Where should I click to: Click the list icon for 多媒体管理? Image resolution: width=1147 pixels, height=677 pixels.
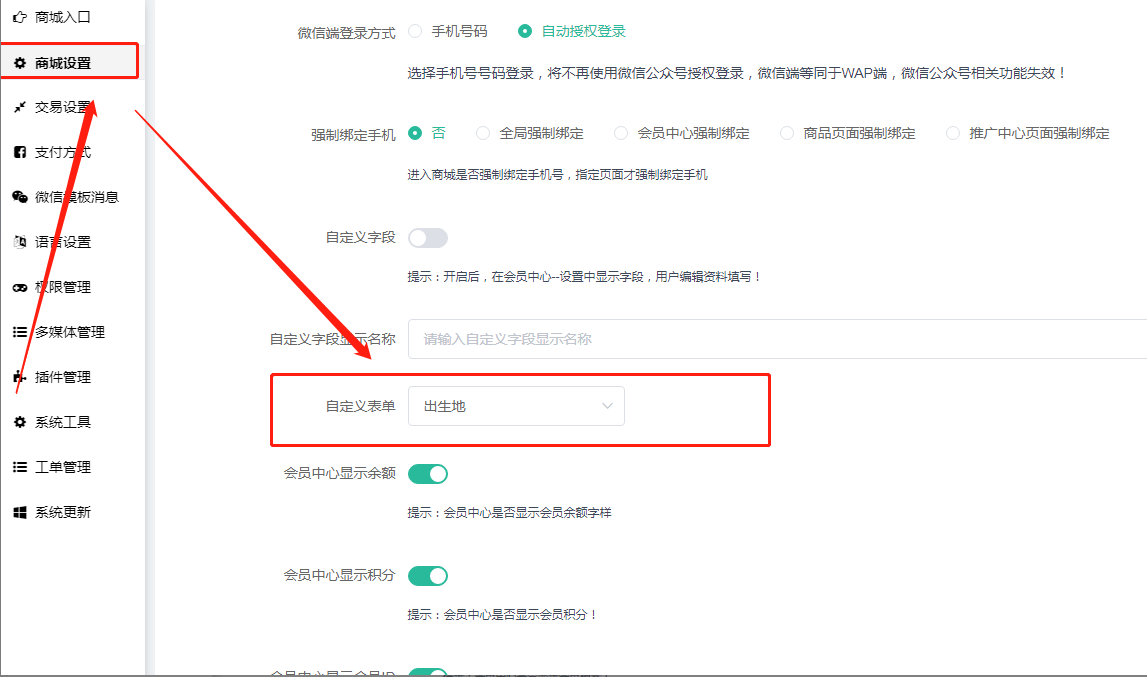(19, 332)
